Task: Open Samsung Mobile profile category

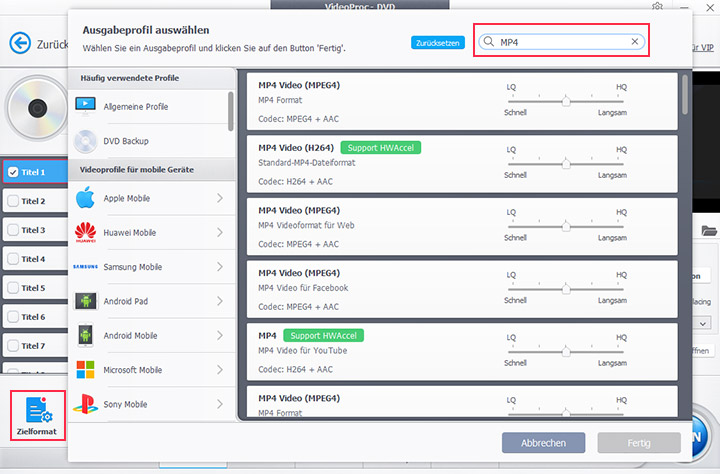Action: pyautogui.click(x=151, y=267)
